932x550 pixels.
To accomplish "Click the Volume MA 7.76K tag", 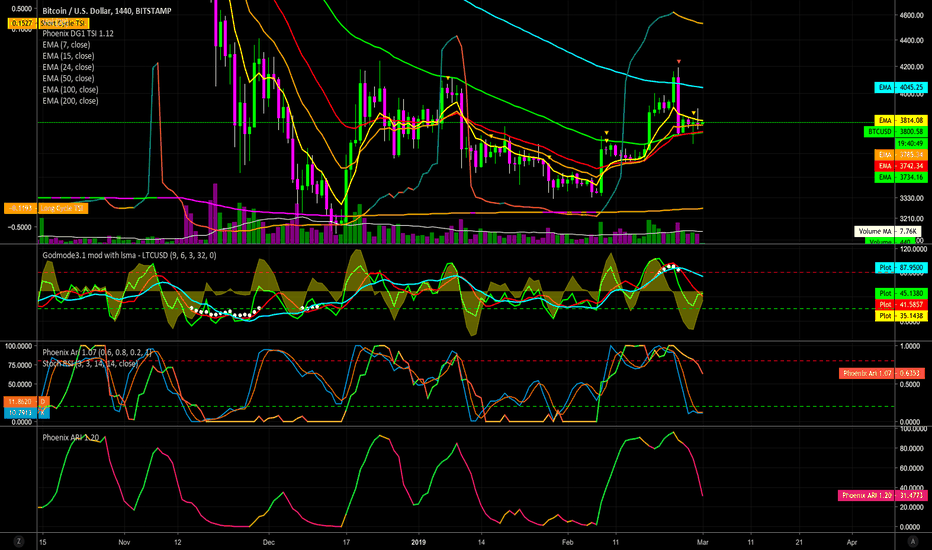I will (x=888, y=231).
